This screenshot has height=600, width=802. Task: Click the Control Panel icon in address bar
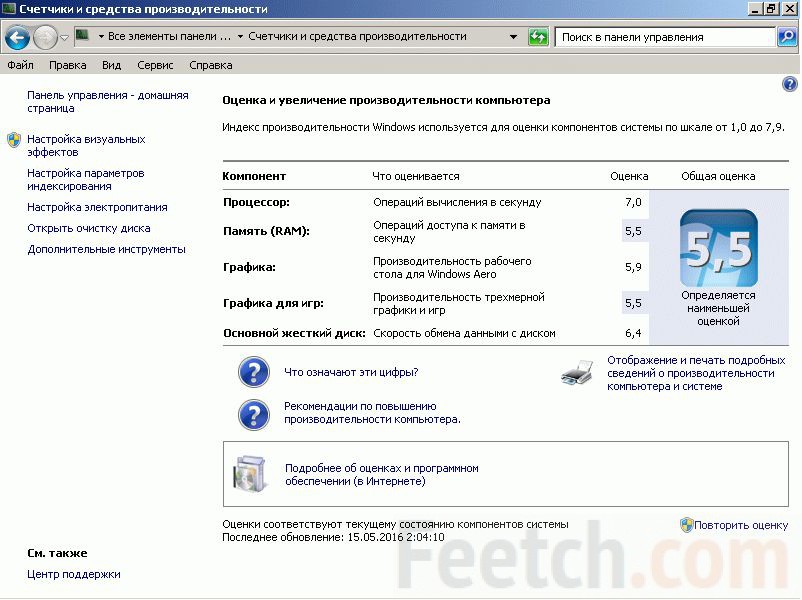82,36
